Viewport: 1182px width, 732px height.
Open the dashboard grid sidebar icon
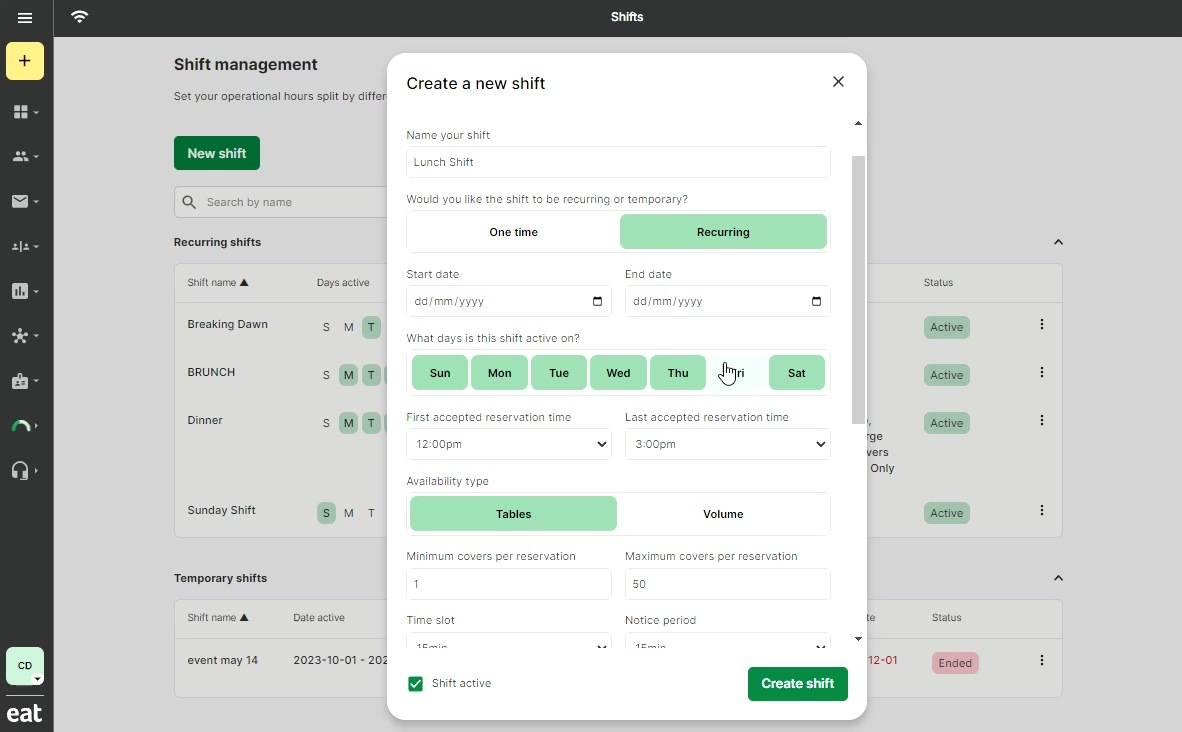click(21, 112)
